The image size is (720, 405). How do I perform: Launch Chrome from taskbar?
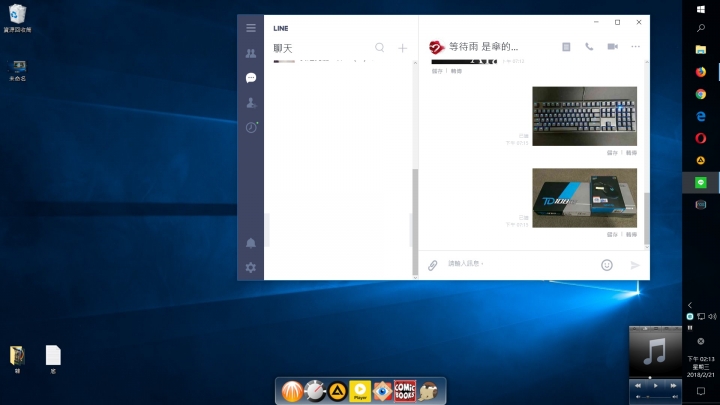tap(701, 94)
